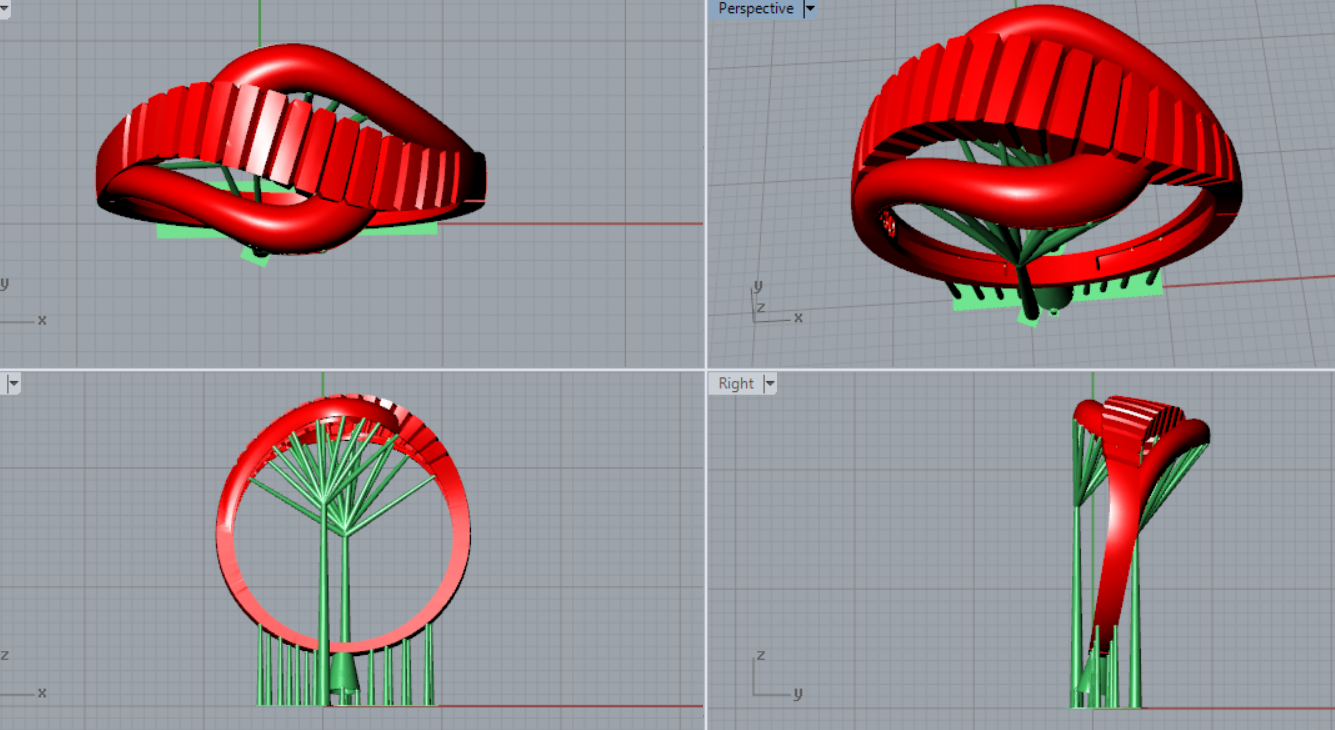This screenshot has height=730, width=1335.
Task: Expand the Right viewport menu arrow
Action: tap(770, 383)
